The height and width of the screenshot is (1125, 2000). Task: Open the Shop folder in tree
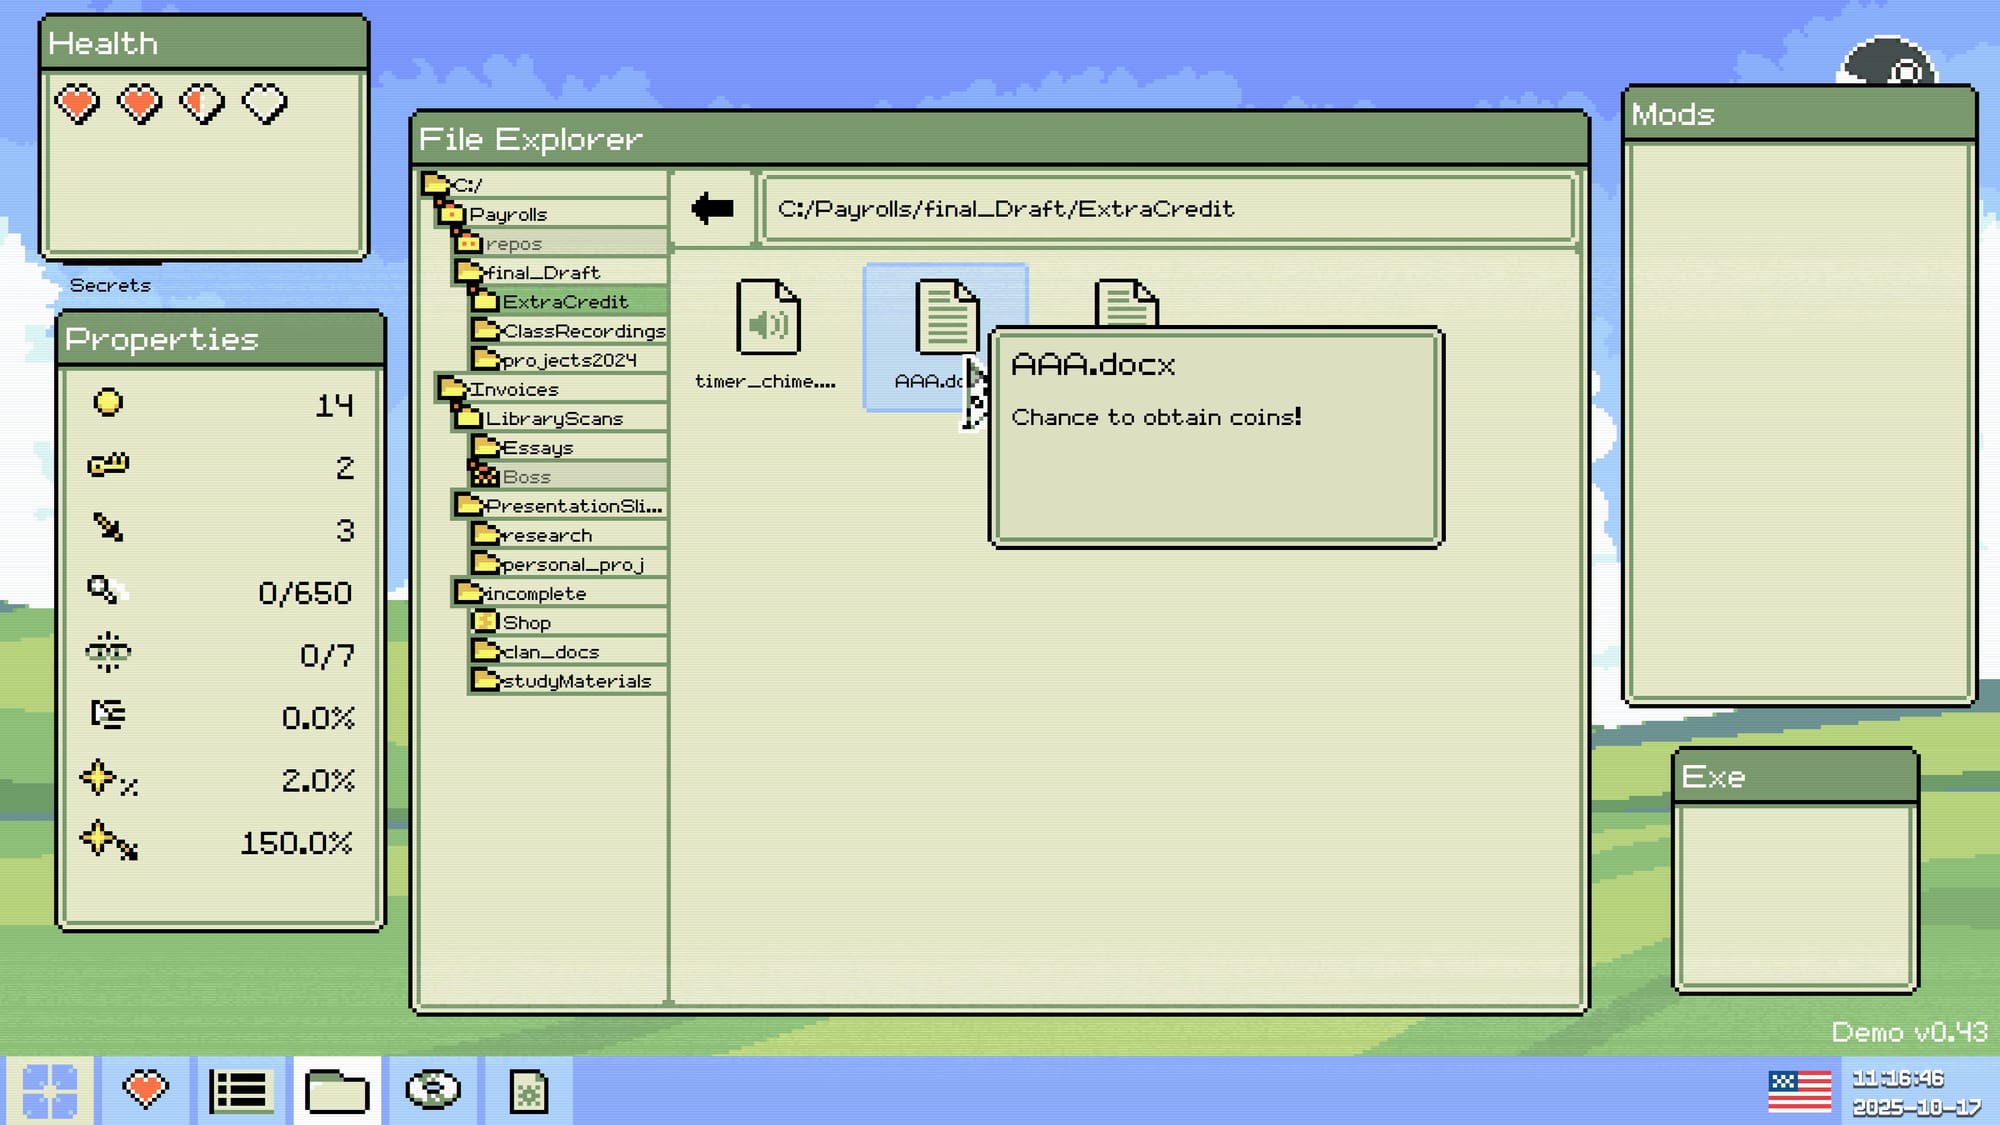(526, 623)
